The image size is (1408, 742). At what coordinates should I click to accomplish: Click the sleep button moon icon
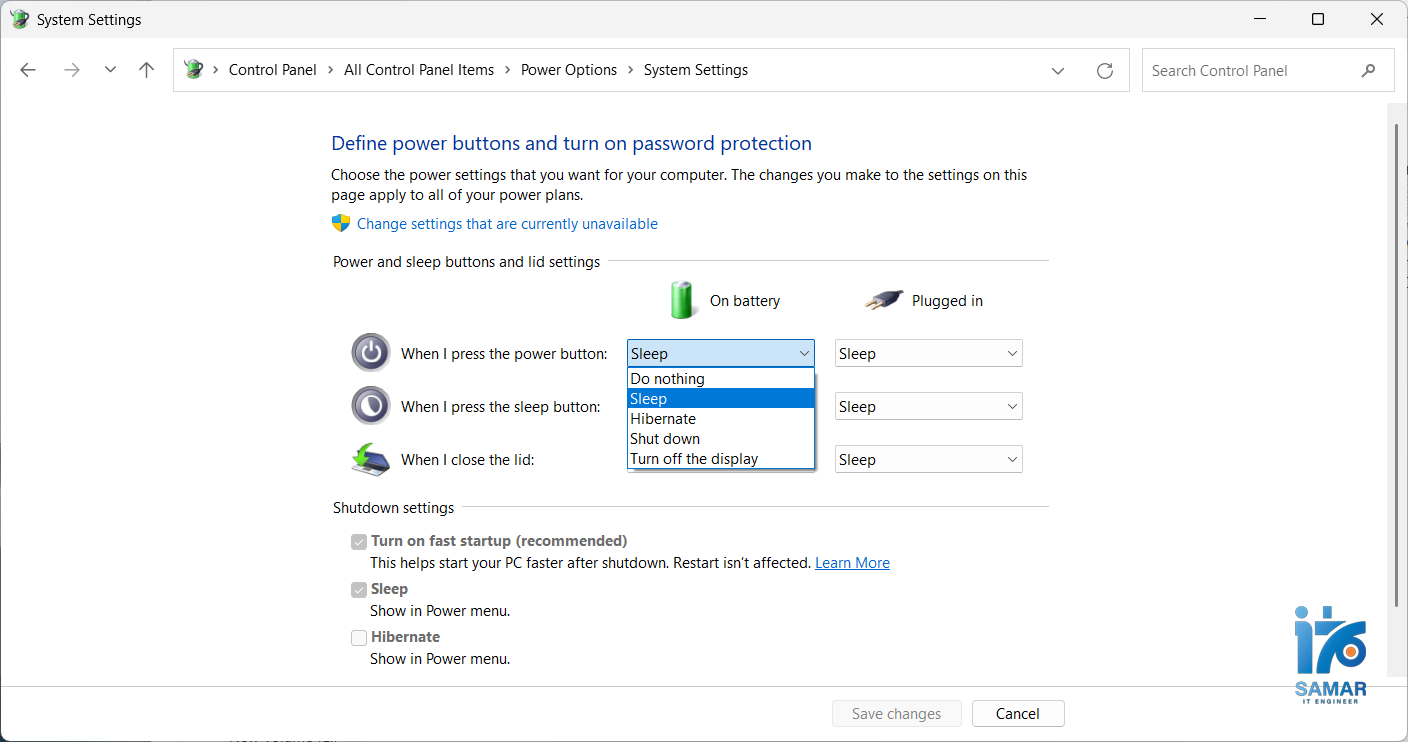pyautogui.click(x=370, y=406)
